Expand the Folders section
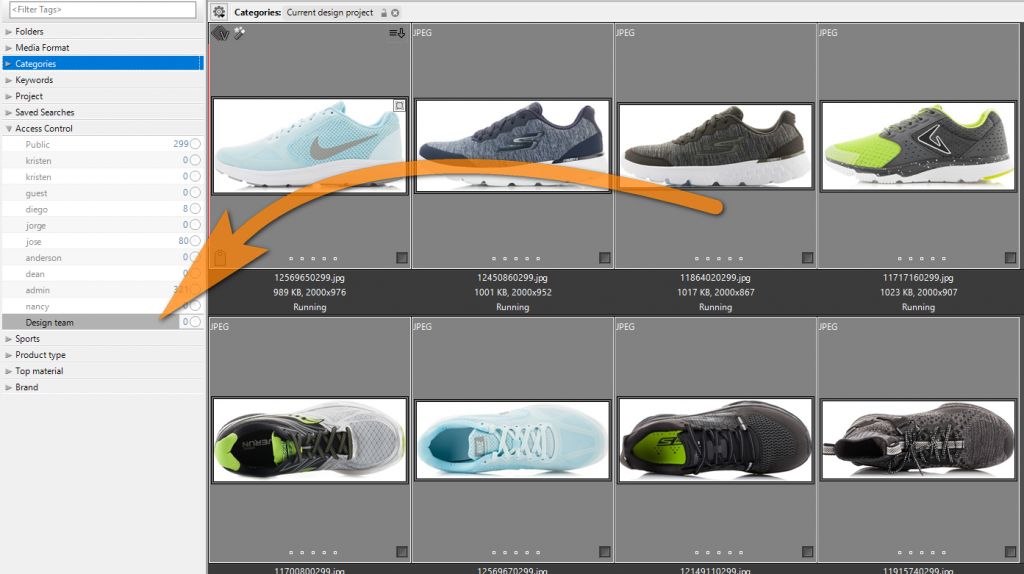Viewport: 1024px width, 574px height. (9, 32)
